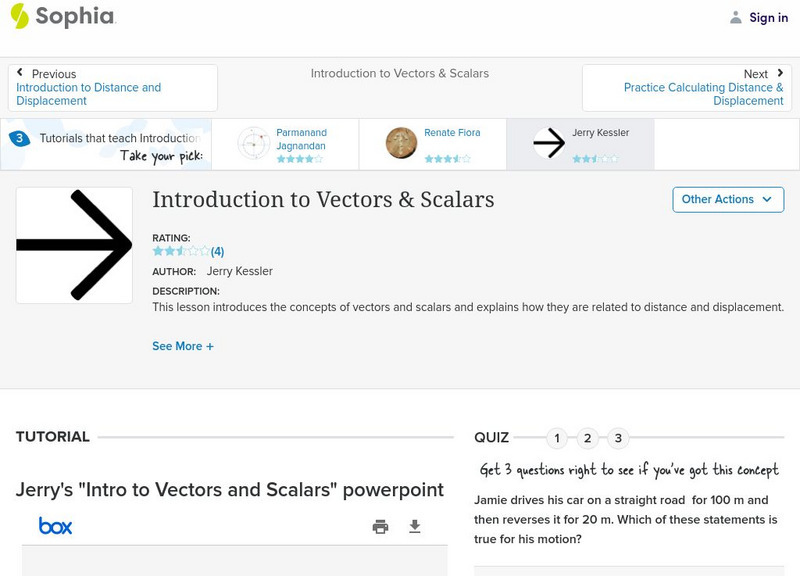Open Practice Calculating Distance & Displacement link
This screenshot has height=576, width=800.
click(703, 94)
